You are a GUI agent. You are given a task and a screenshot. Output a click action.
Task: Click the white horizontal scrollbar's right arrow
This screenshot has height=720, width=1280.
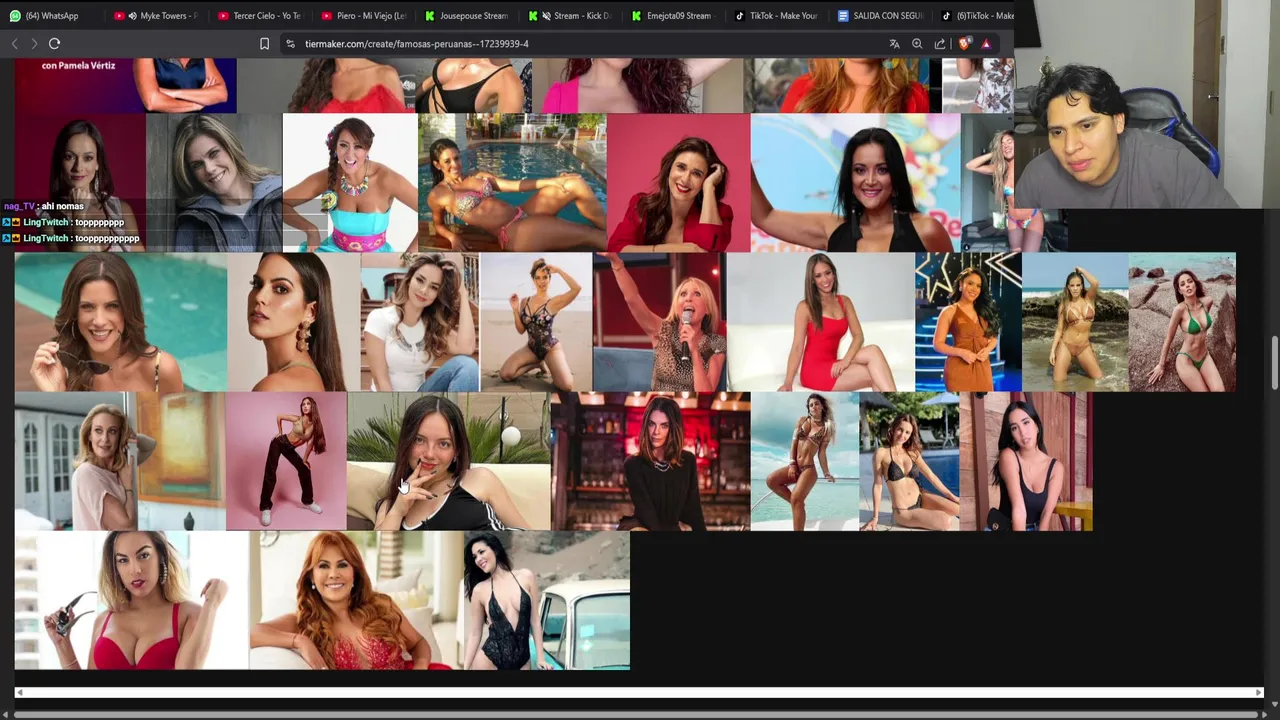[x=1259, y=692]
